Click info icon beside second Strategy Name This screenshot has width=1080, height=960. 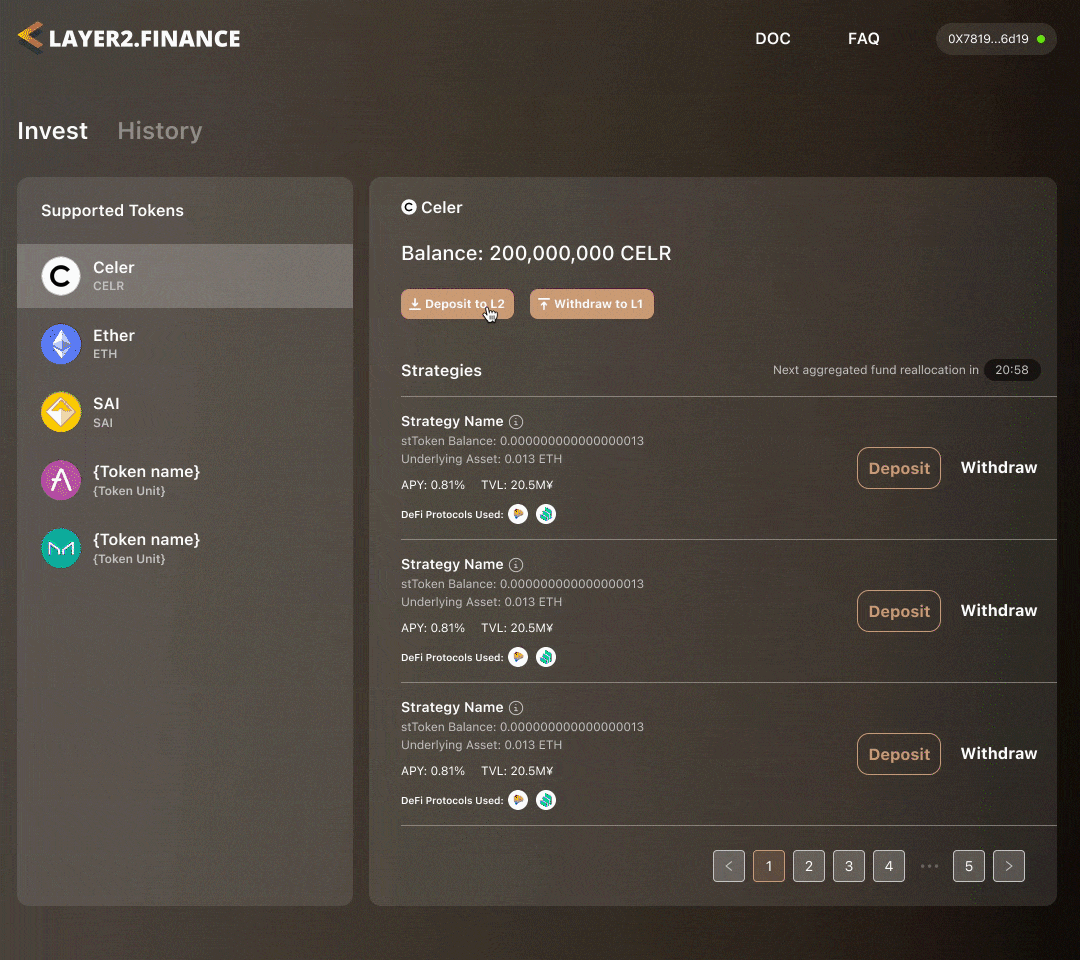516,565
